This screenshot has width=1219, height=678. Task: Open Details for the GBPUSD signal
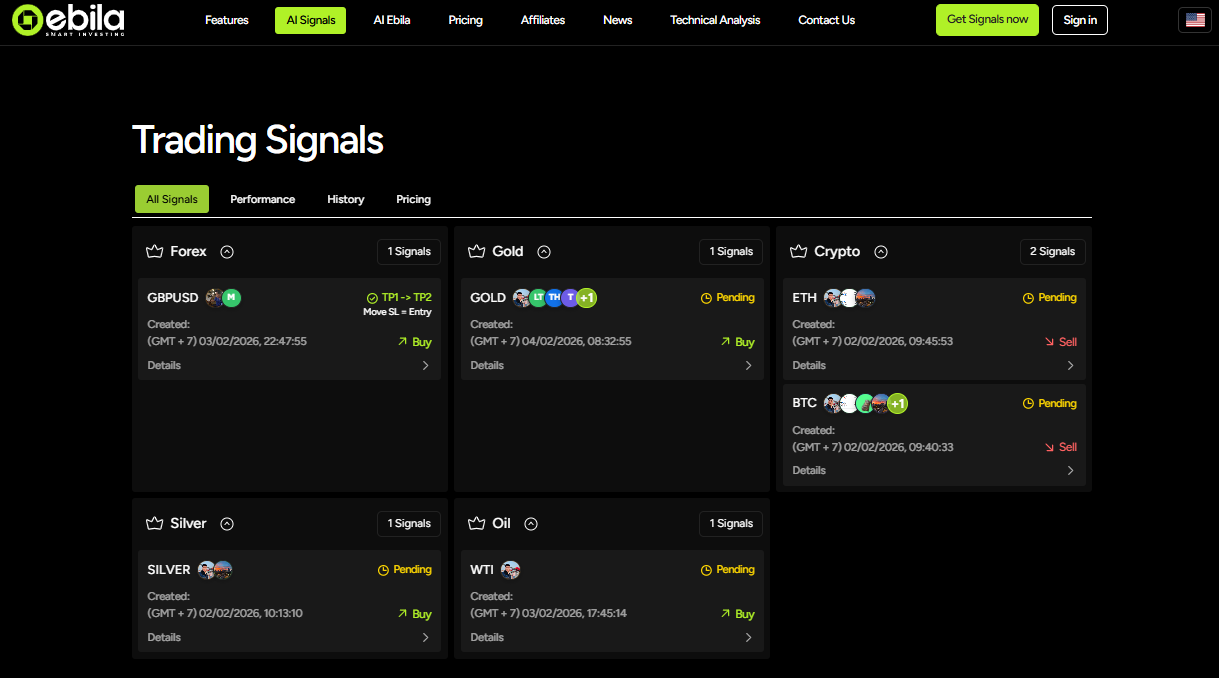(x=288, y=365)
